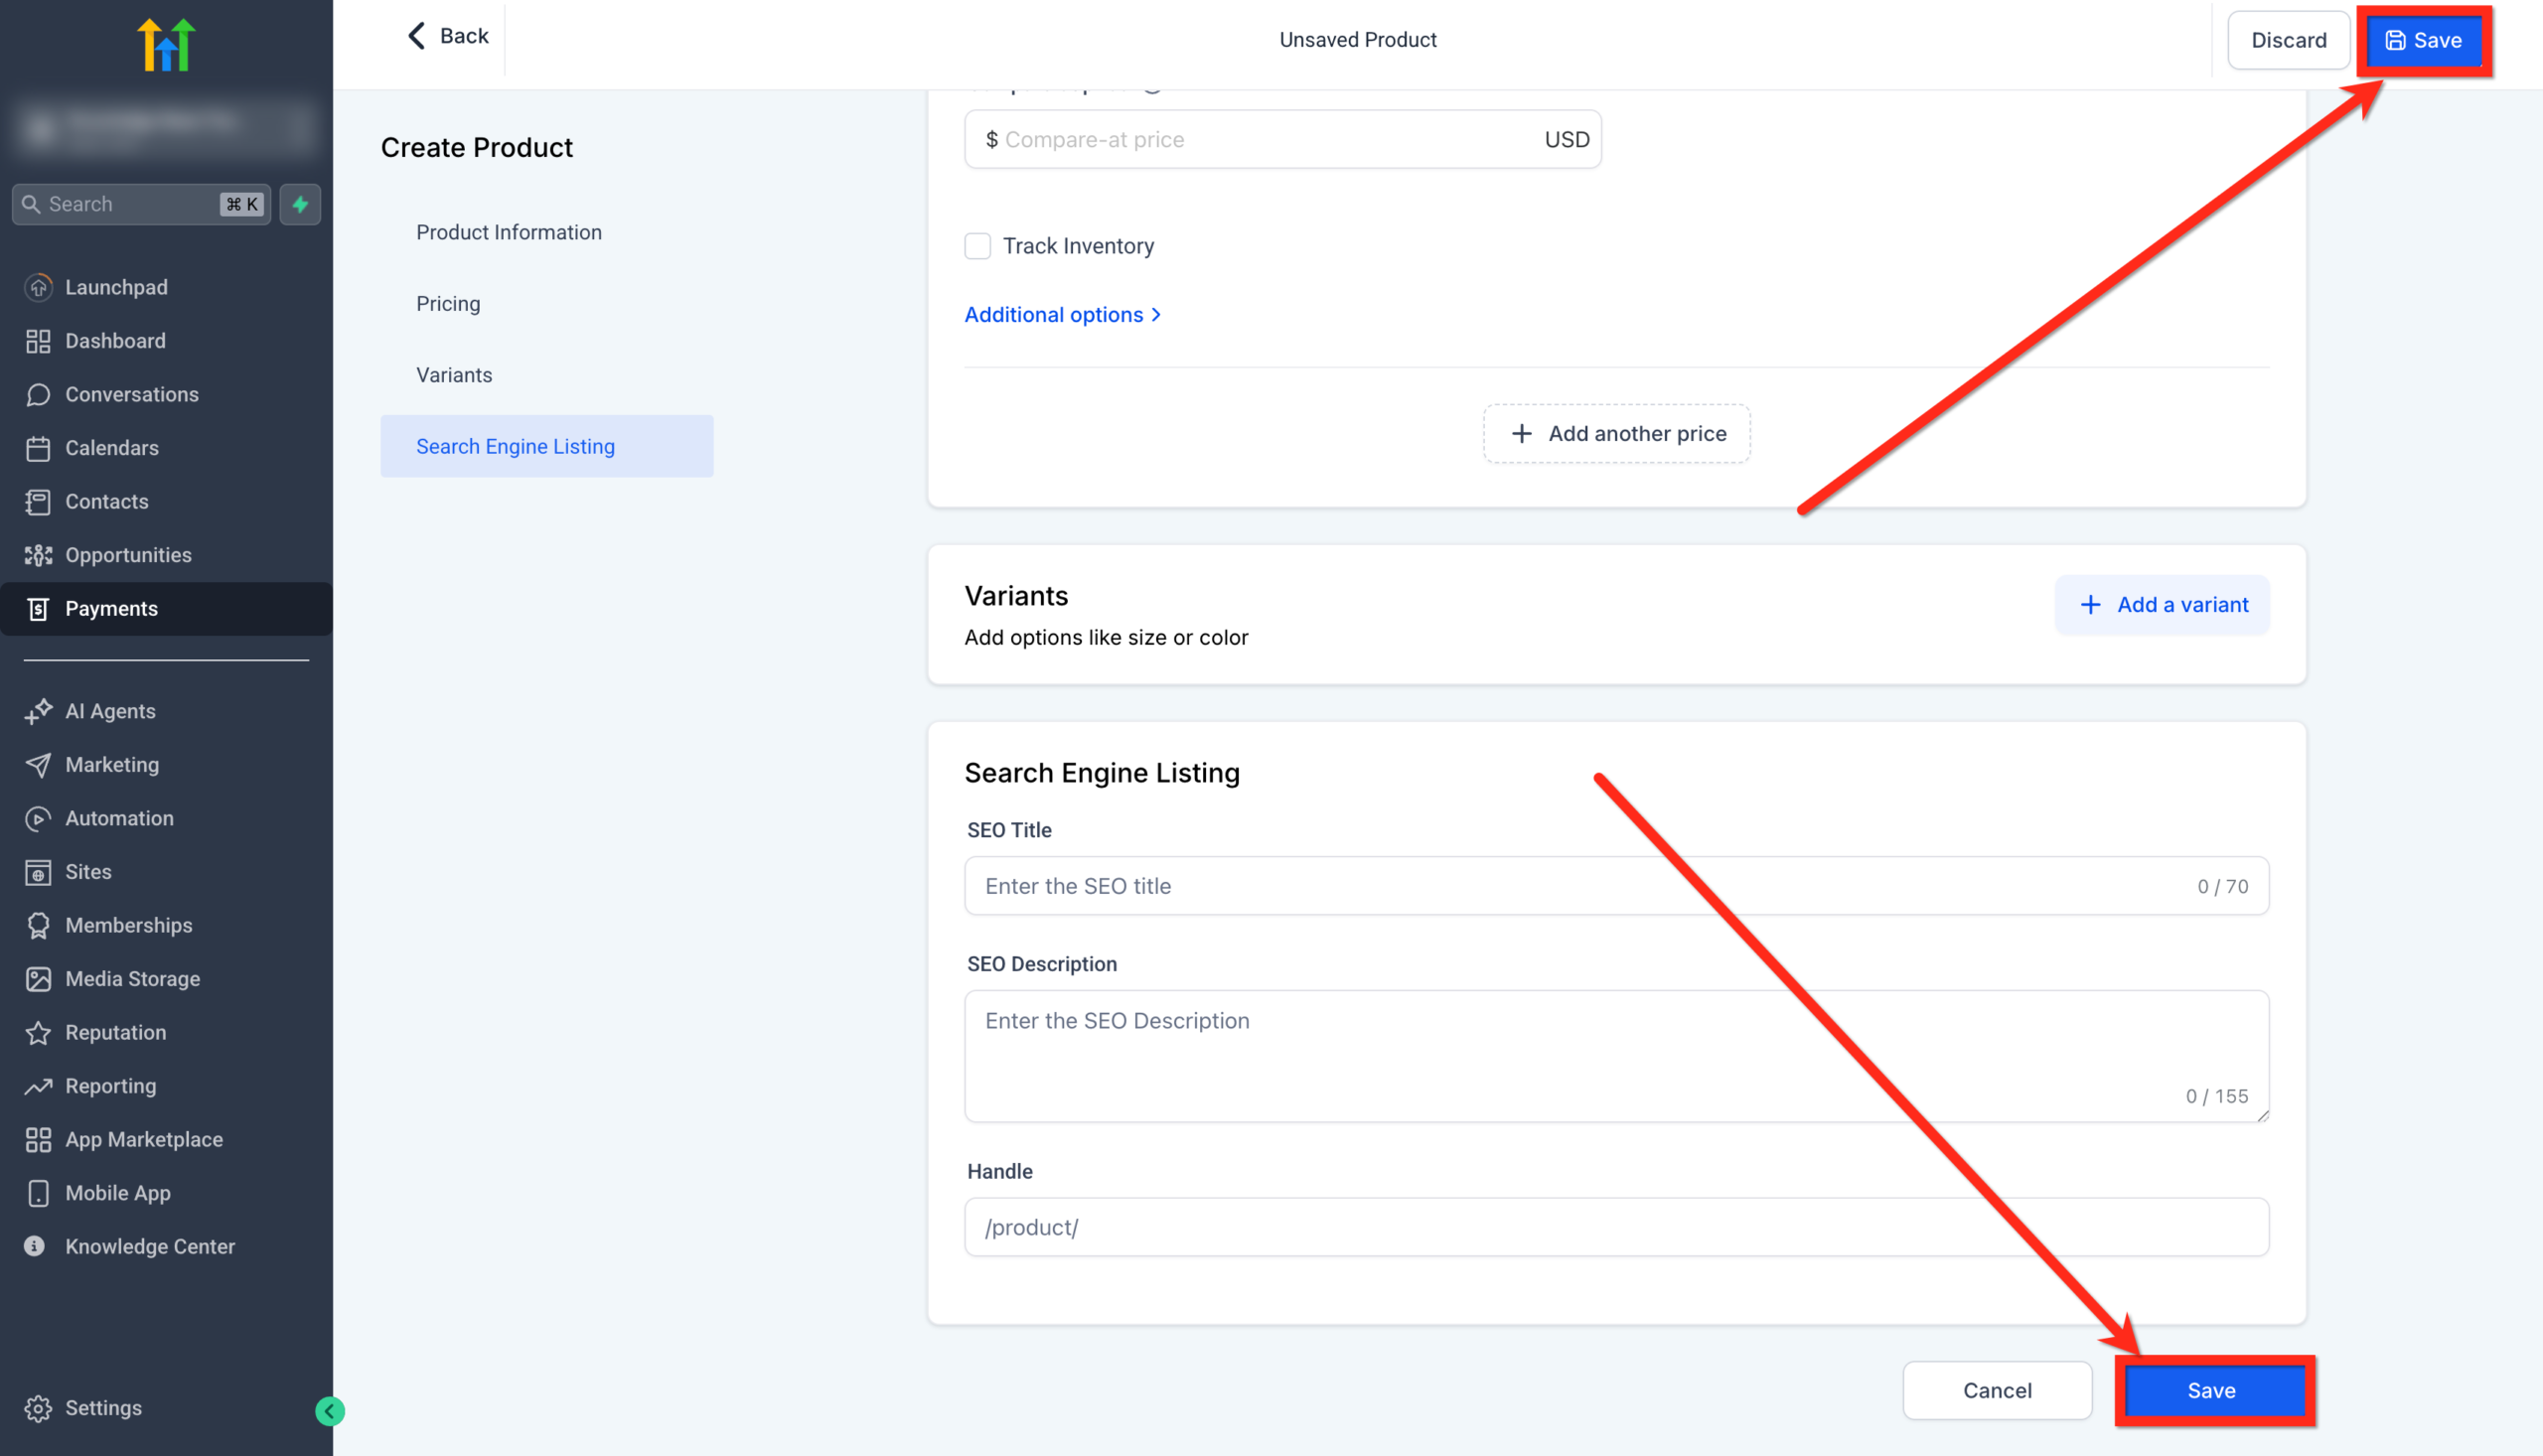The image size is (2543, 1456).
Task: Open Media Storage from the sidebar
Action: (38, 978)
